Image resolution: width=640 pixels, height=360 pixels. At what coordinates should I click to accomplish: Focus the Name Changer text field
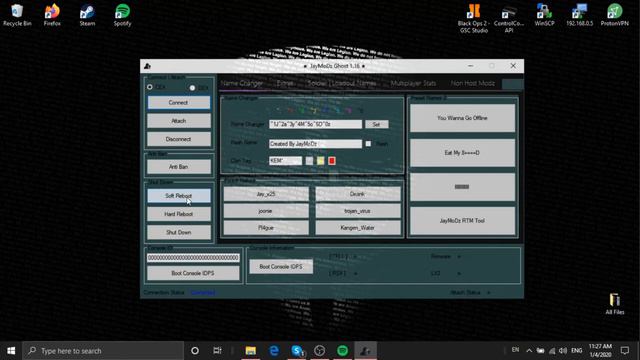coord(315,124)
